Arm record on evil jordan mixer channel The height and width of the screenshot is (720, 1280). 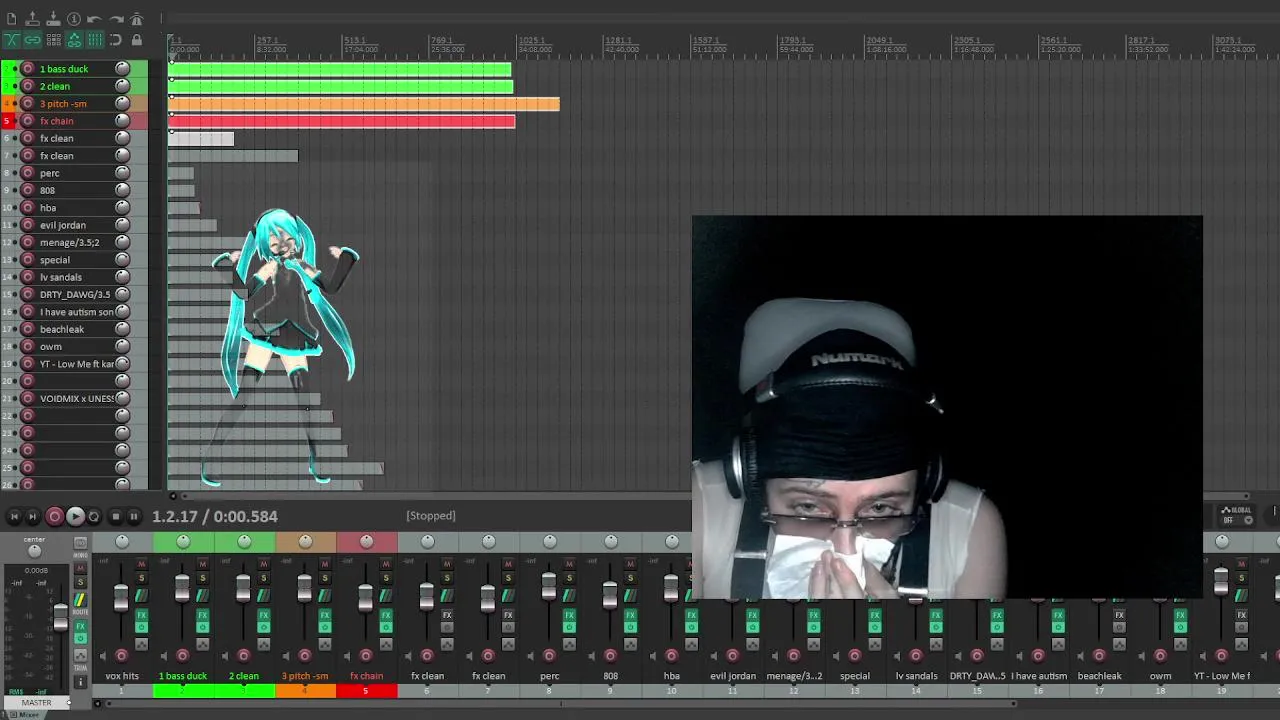[732, 656]
